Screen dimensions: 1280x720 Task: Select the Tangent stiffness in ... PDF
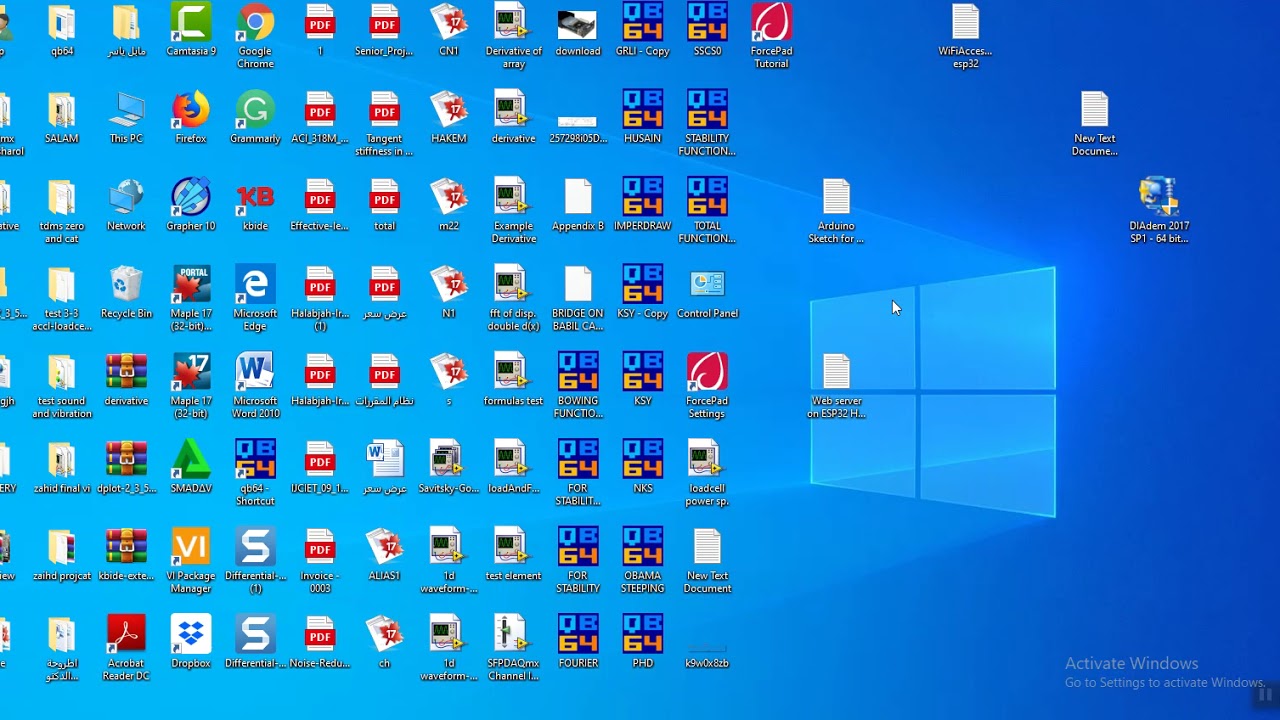click(384, 125)
